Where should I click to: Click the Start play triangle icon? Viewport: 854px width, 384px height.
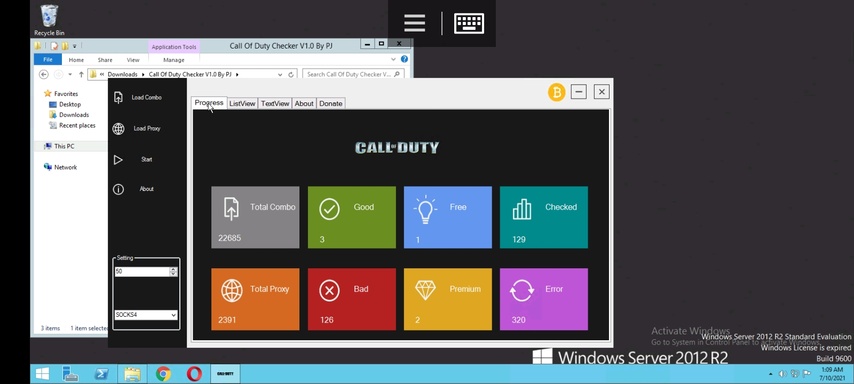click(118, 160)
